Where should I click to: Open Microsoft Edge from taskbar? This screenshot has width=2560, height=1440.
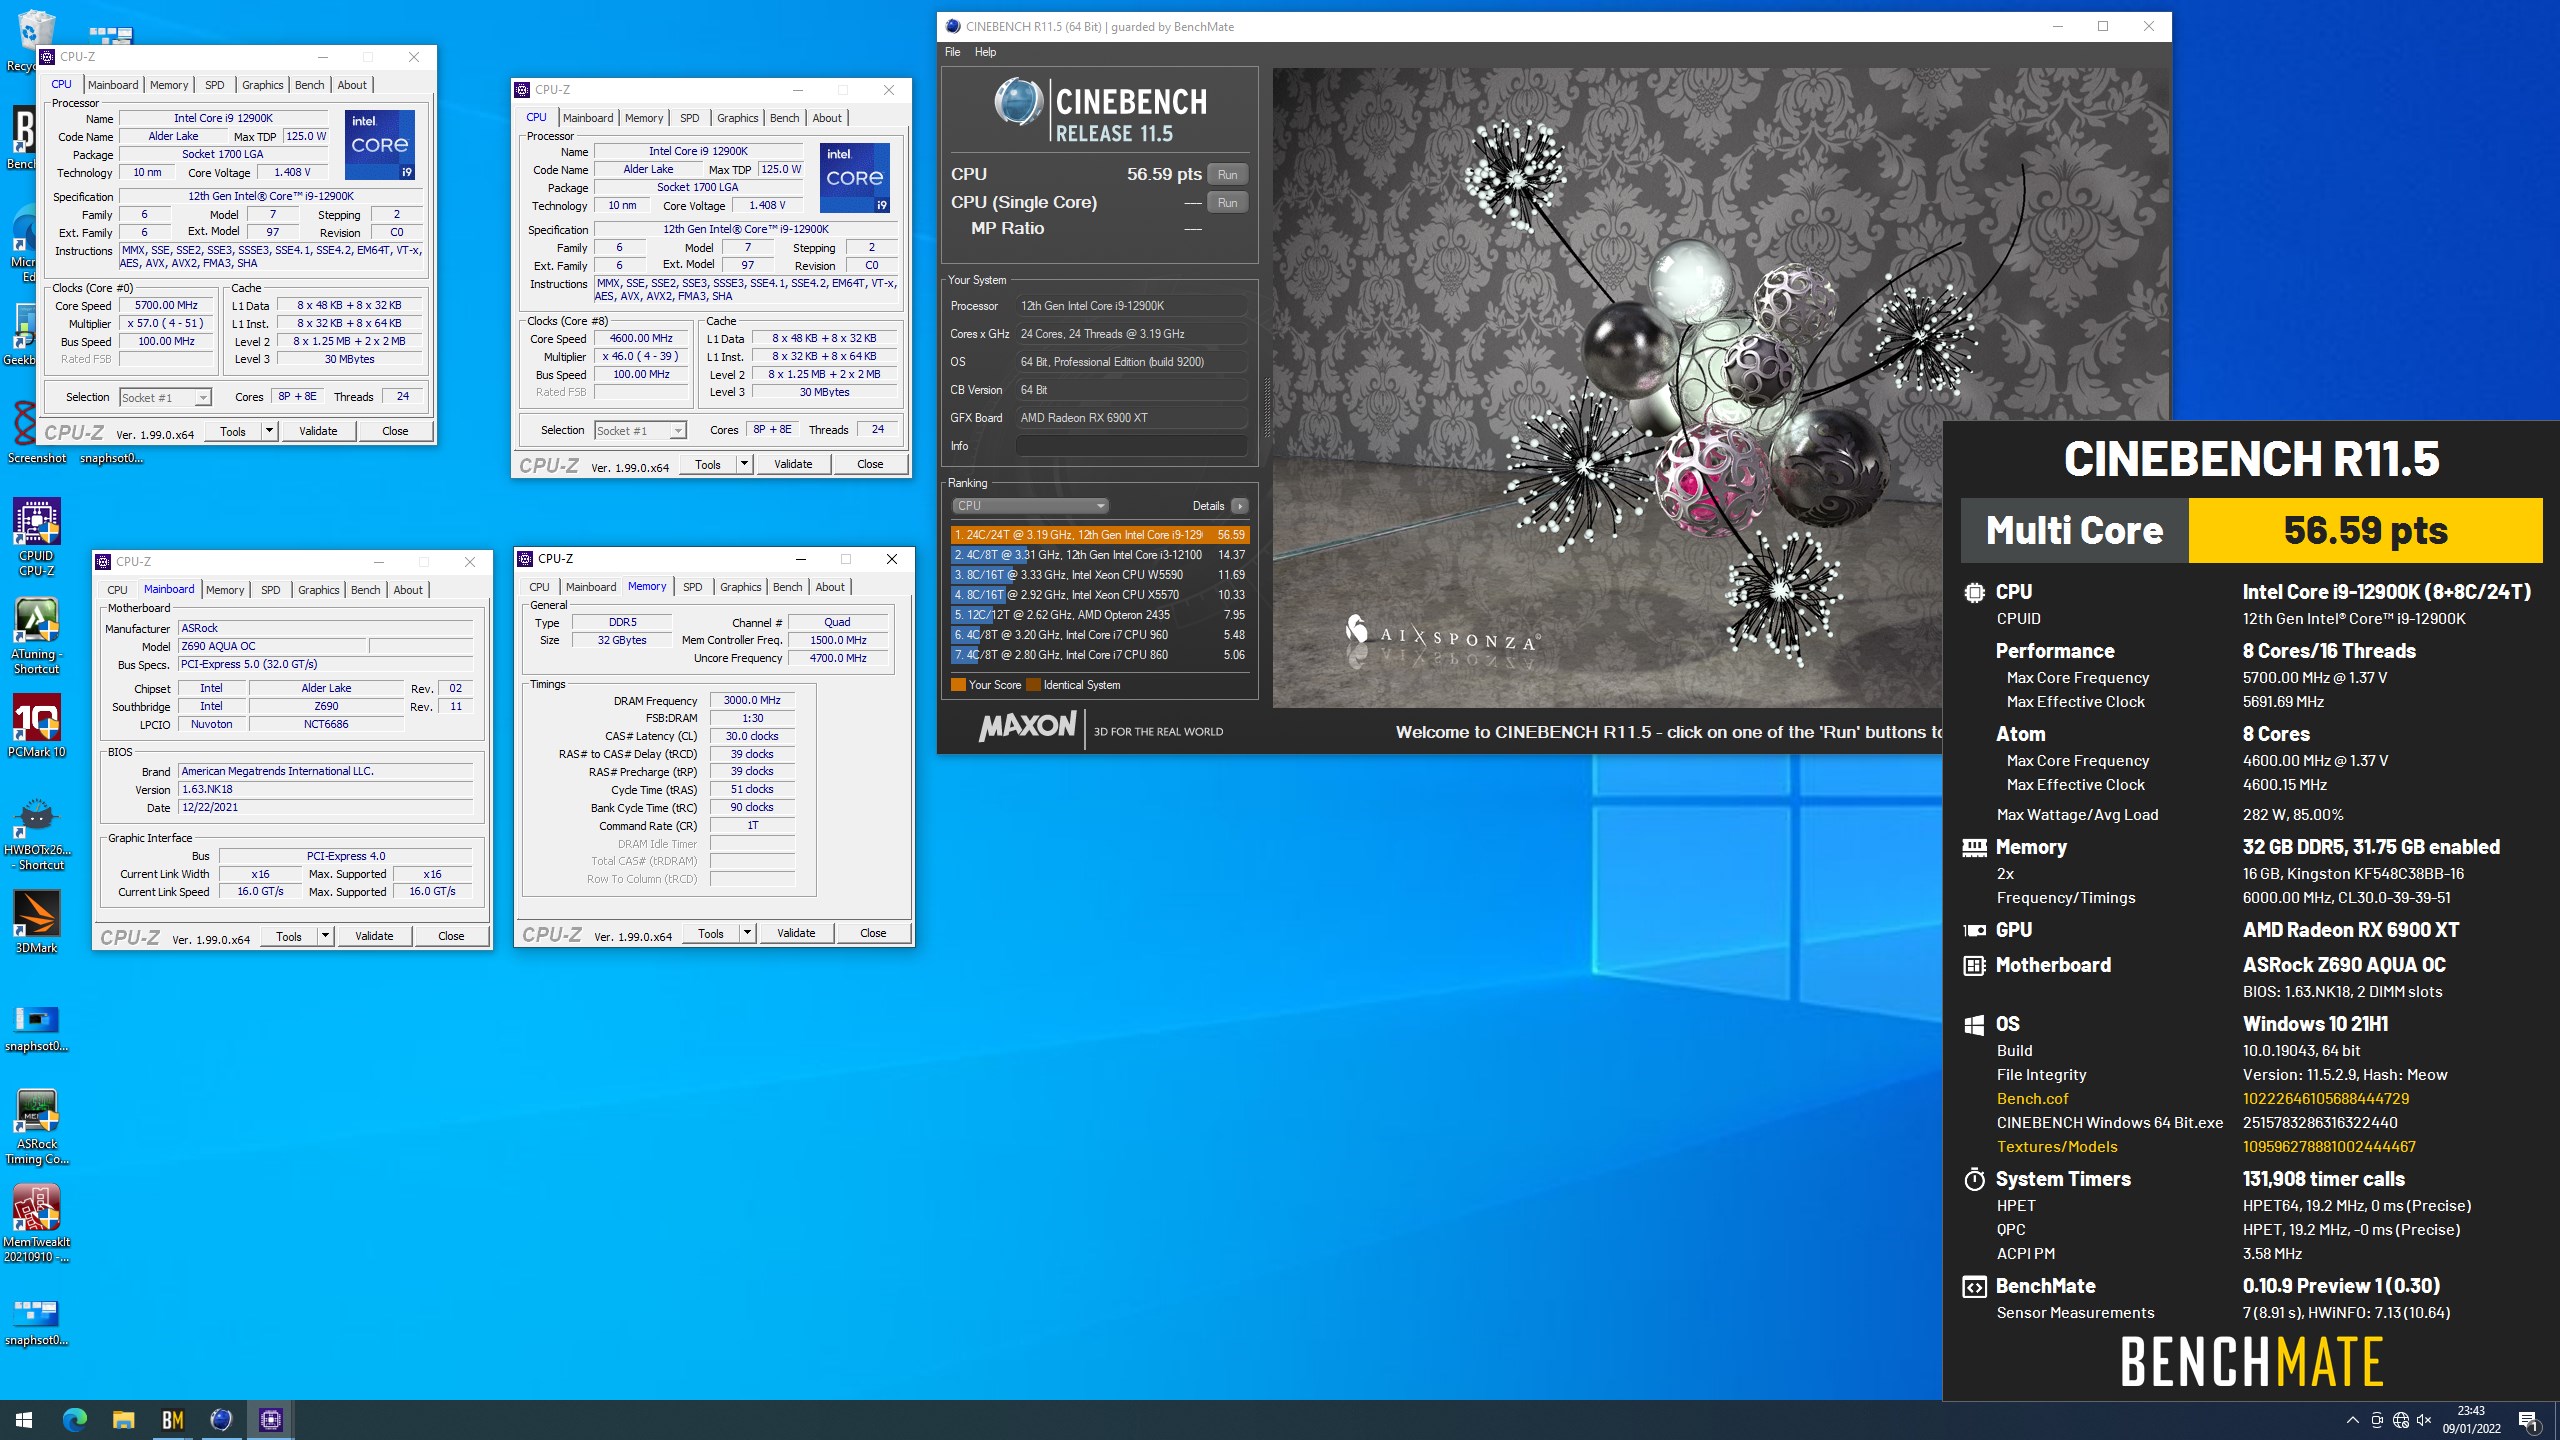point(75,1419)
